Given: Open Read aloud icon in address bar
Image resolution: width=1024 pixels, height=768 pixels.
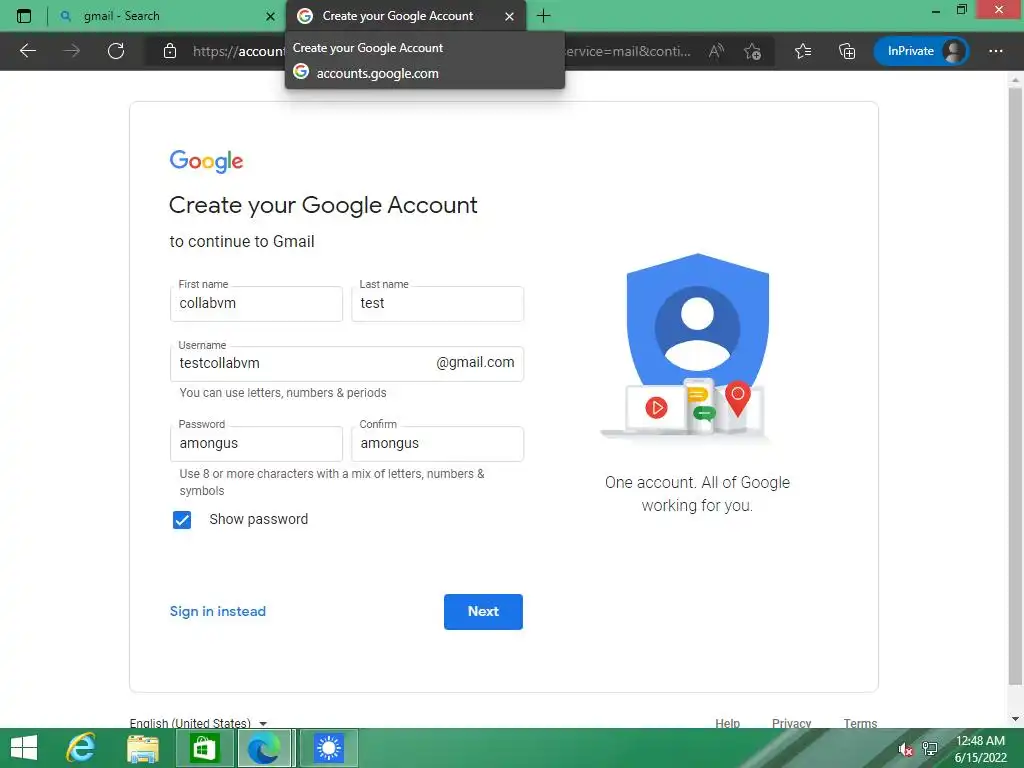Looking at the screenshot, I should pyautogui.click(x=716, y=51).
